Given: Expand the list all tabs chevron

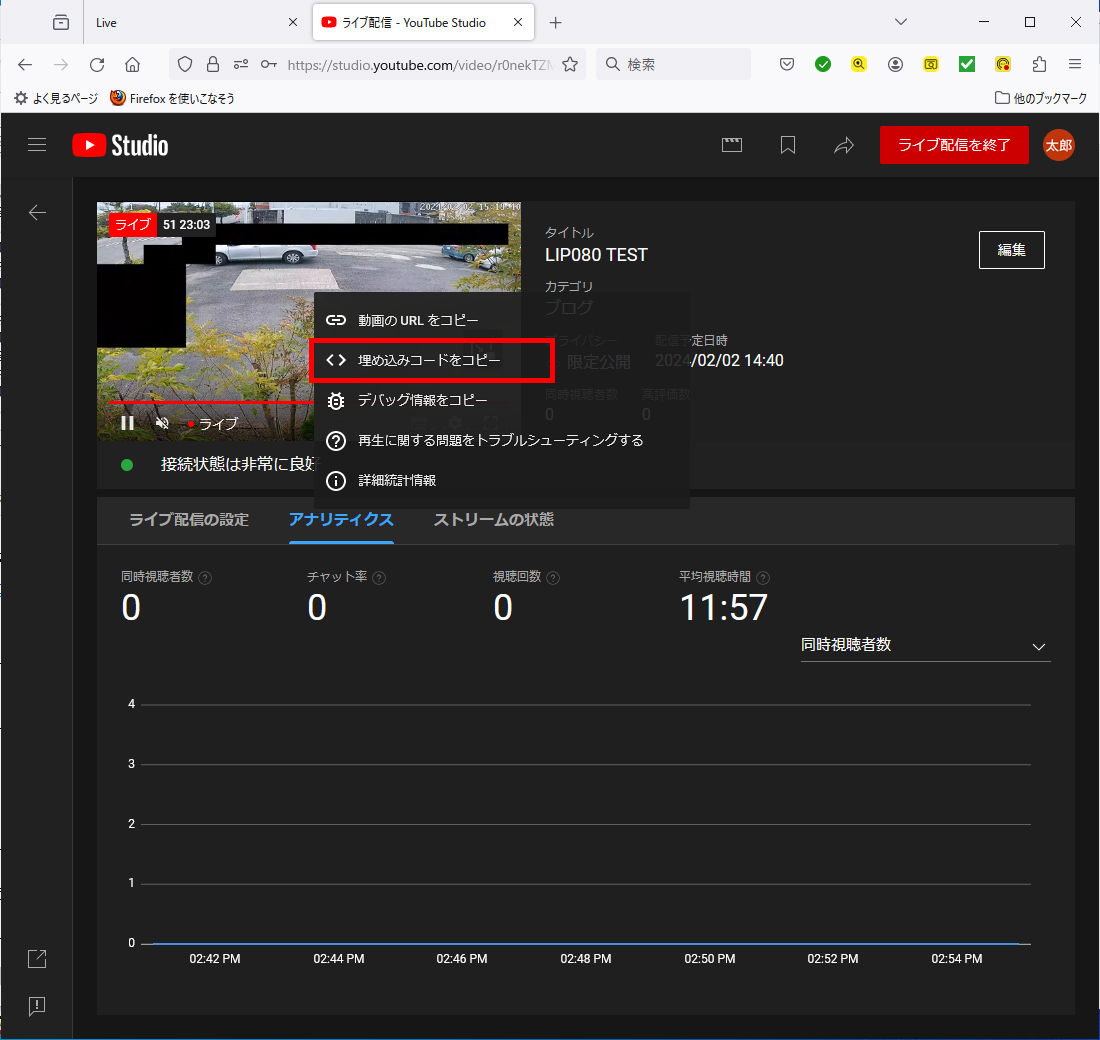Looking at the screenshot, I should click(901, 22).
